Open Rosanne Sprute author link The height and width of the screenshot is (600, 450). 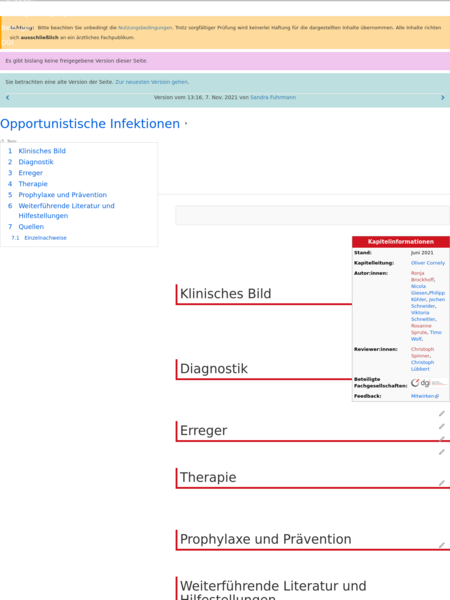pyautogui.click(x=419, y=329)
